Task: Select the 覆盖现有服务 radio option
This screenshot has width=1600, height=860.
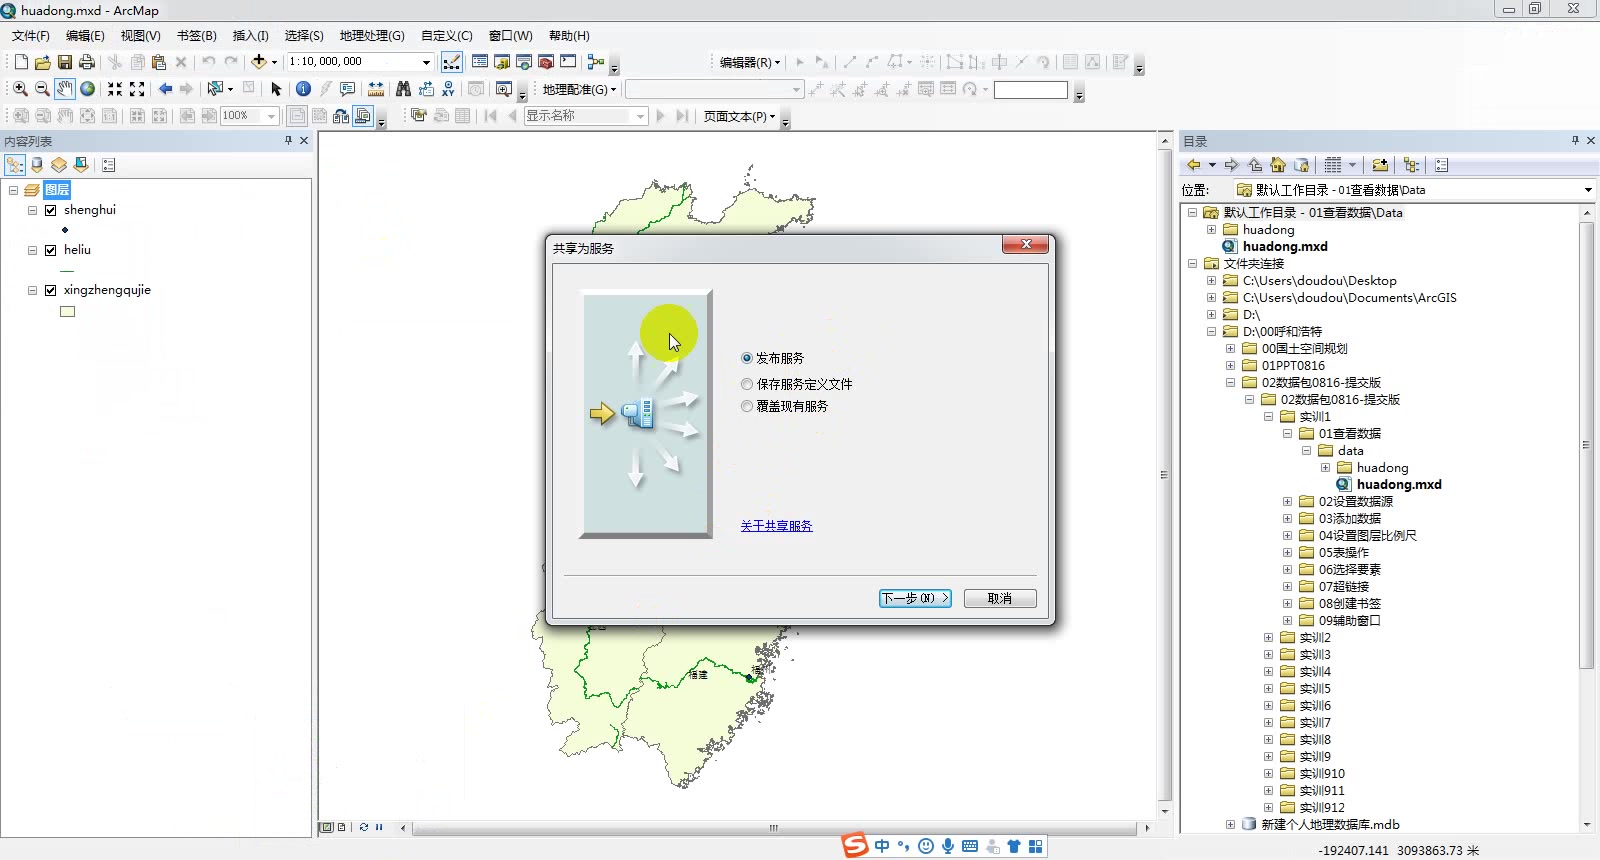Action: pyautogui.click(x=747, y=406)
